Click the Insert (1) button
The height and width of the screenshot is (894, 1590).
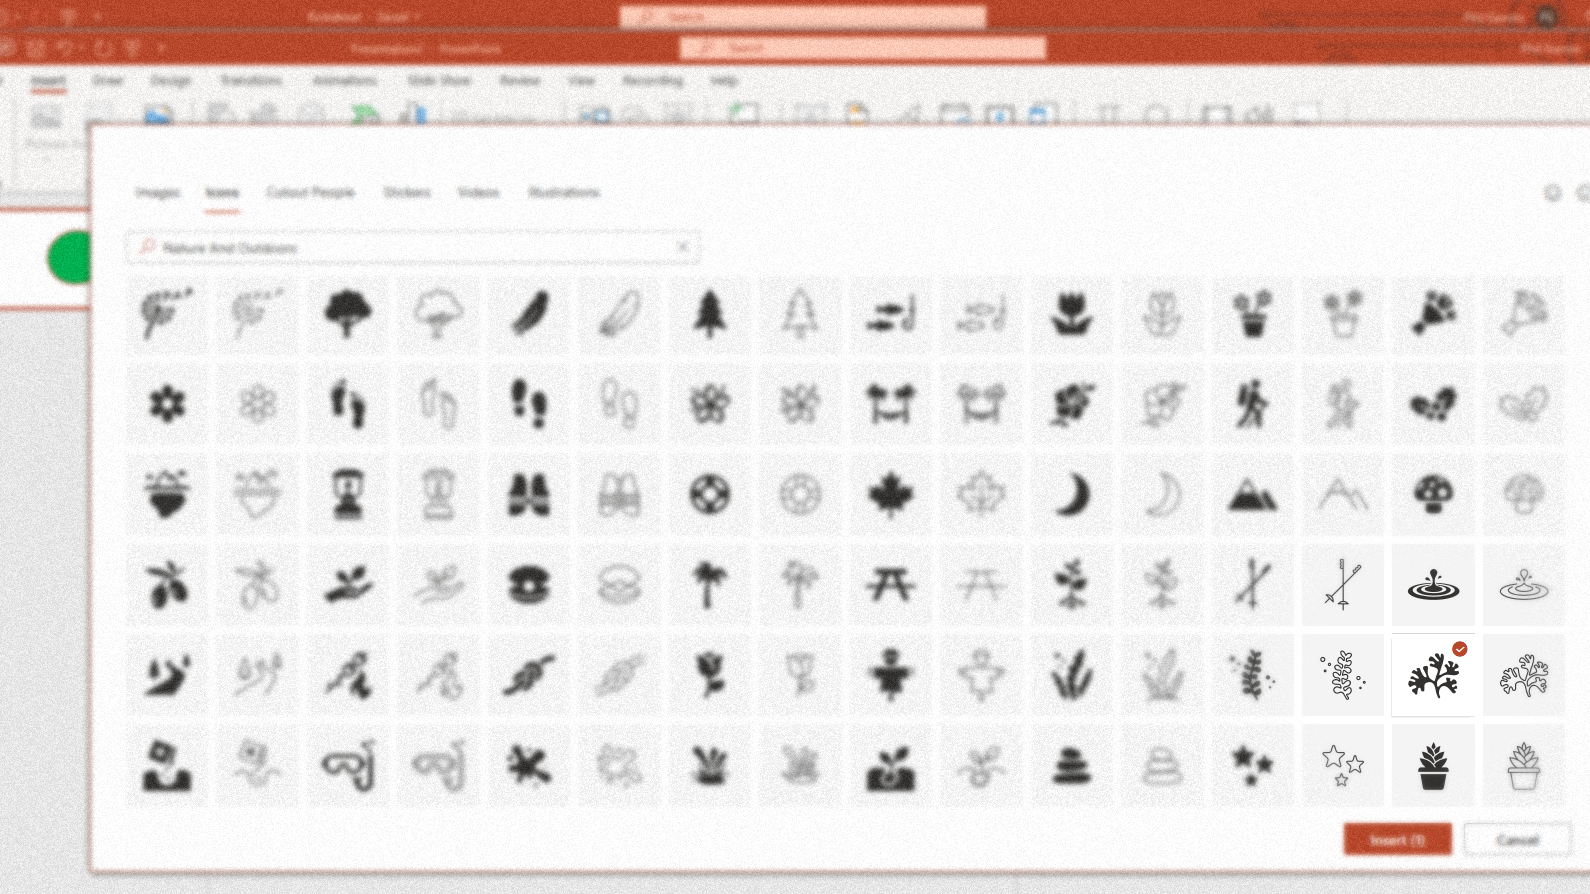1397,839
